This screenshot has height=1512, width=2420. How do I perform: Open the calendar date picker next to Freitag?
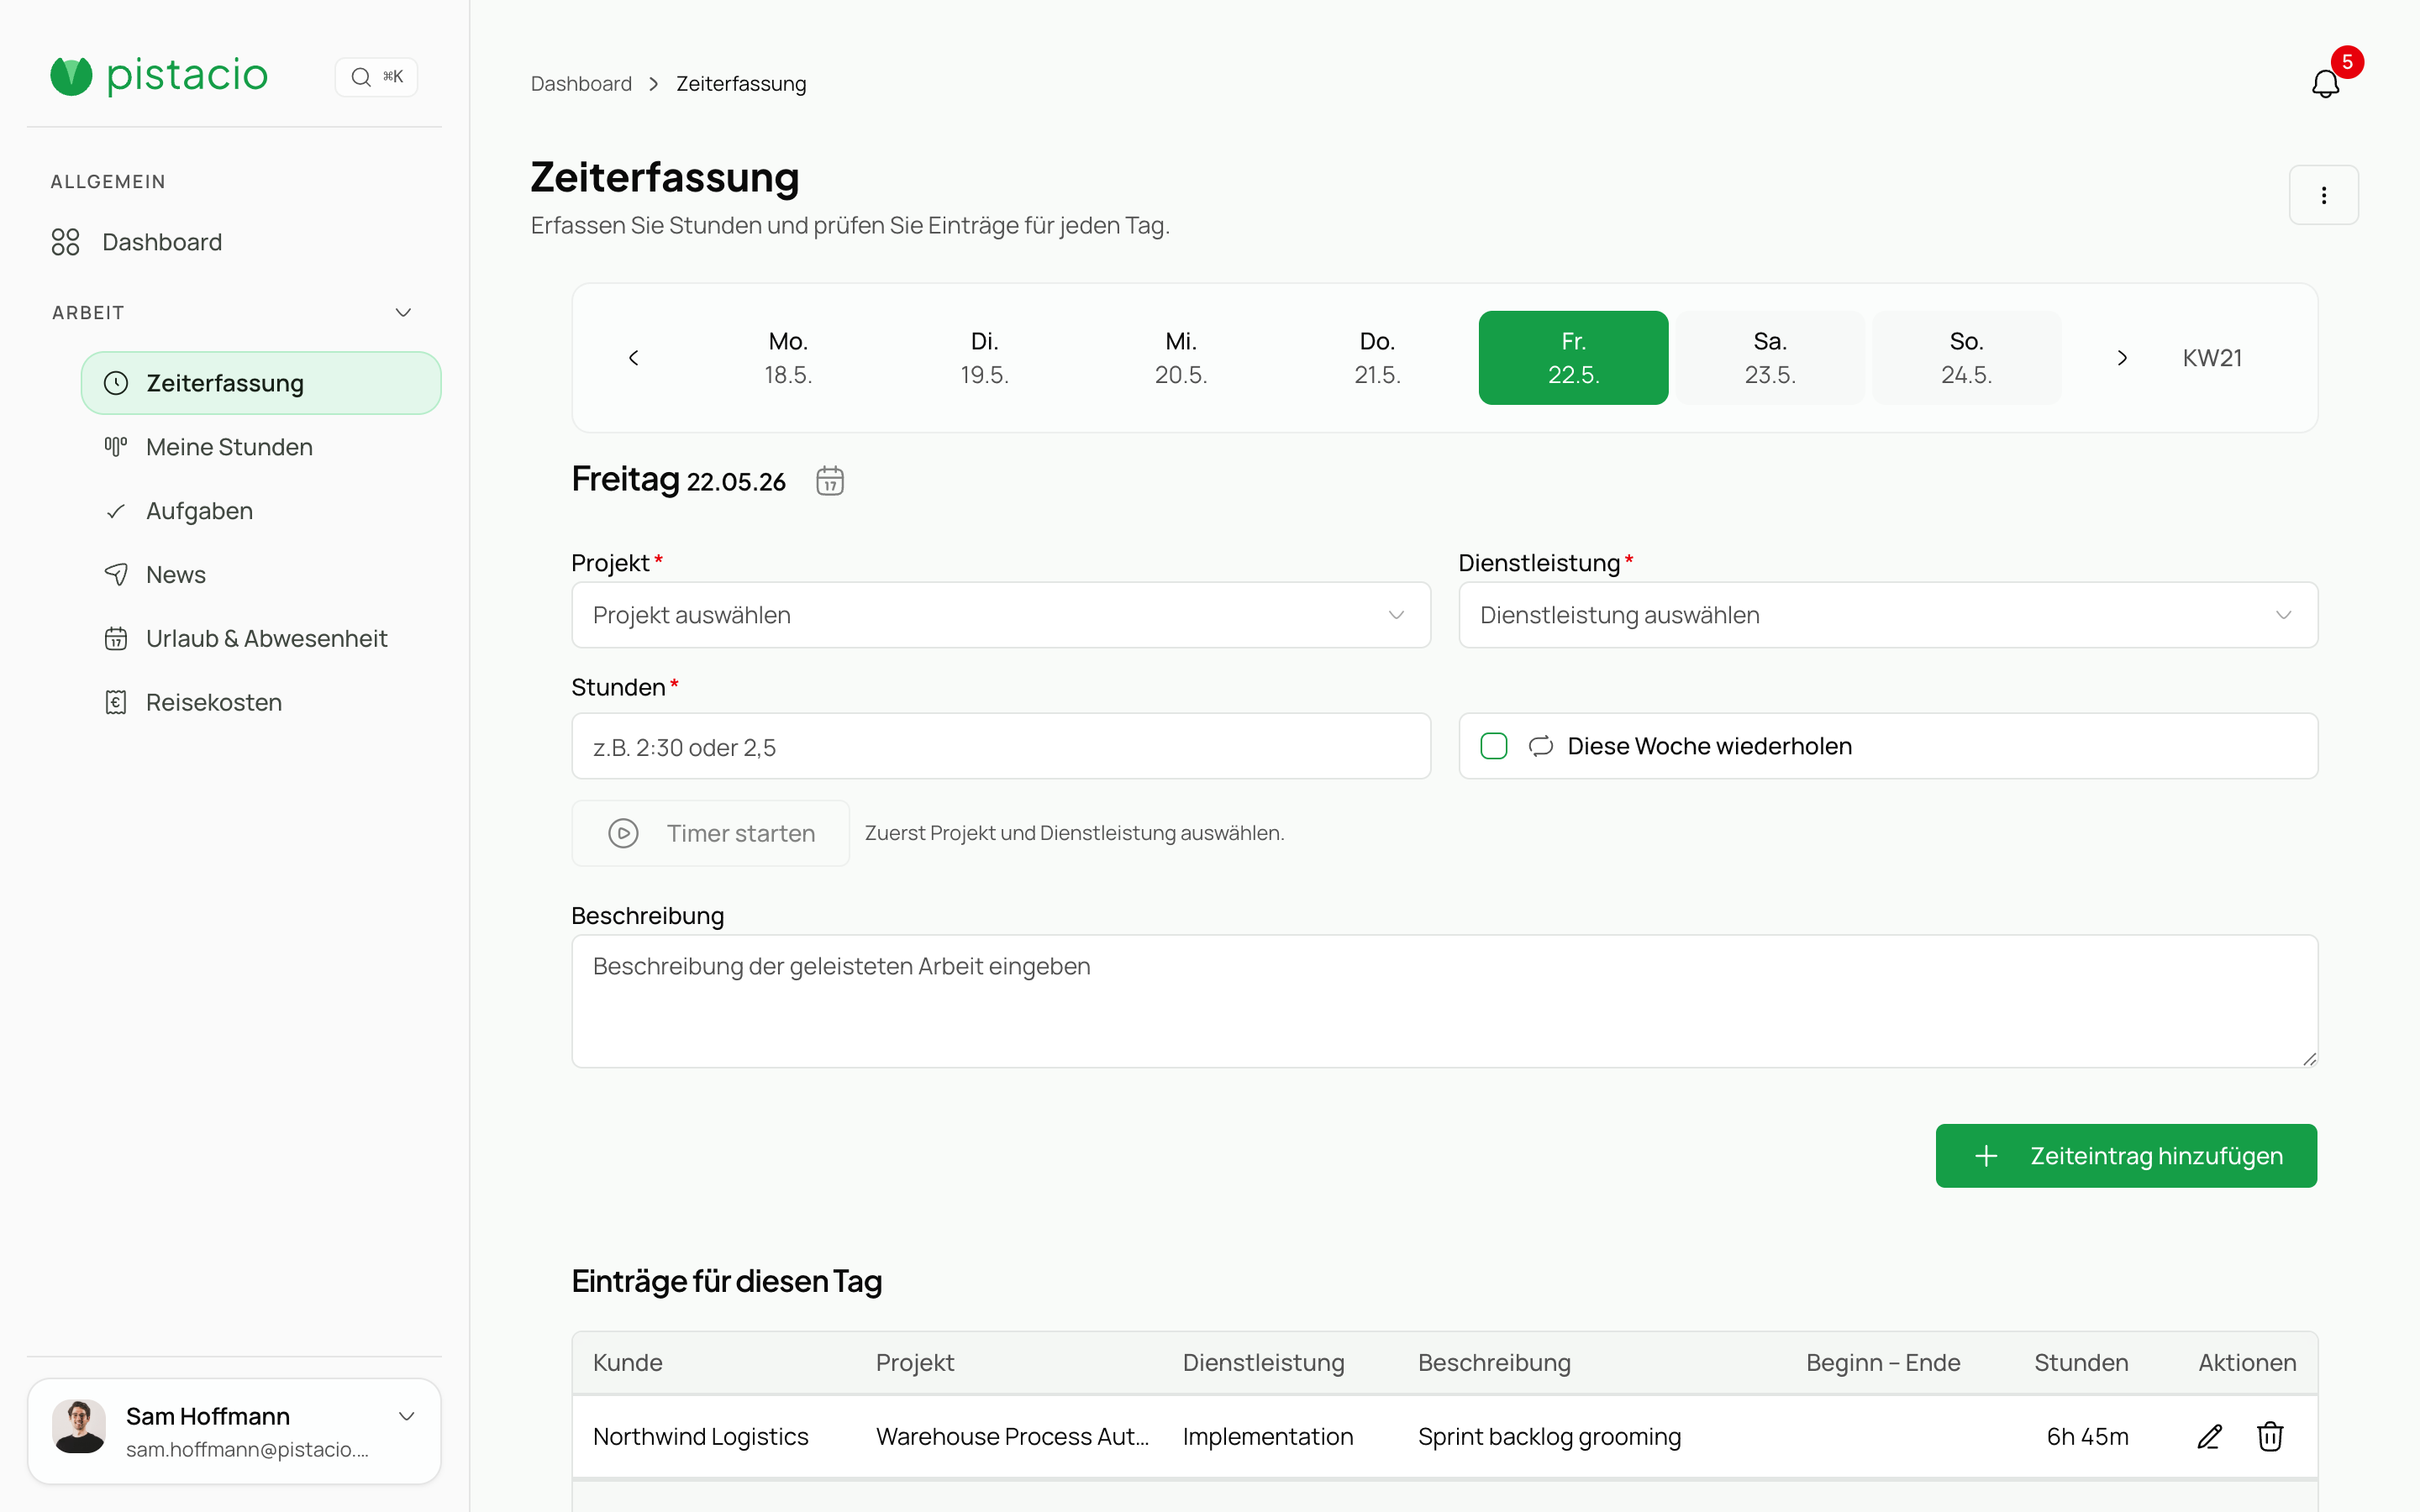(830, 481)
